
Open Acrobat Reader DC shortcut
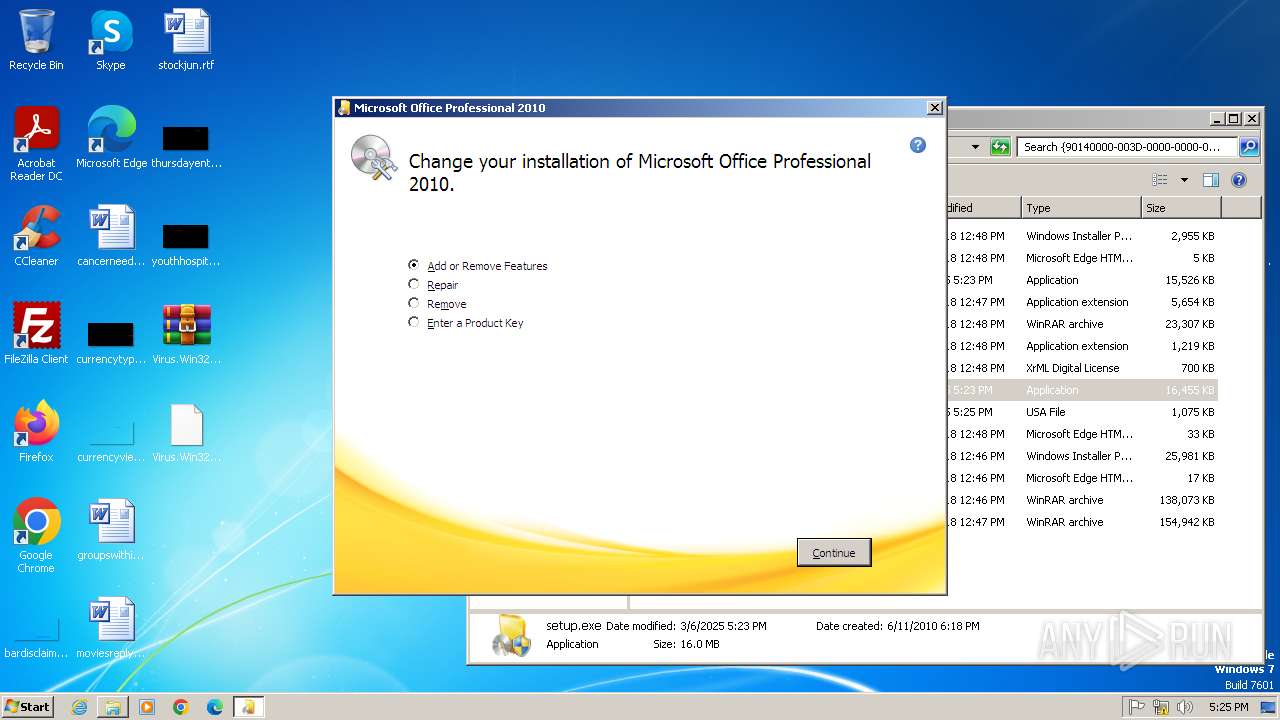pos(36,145)
